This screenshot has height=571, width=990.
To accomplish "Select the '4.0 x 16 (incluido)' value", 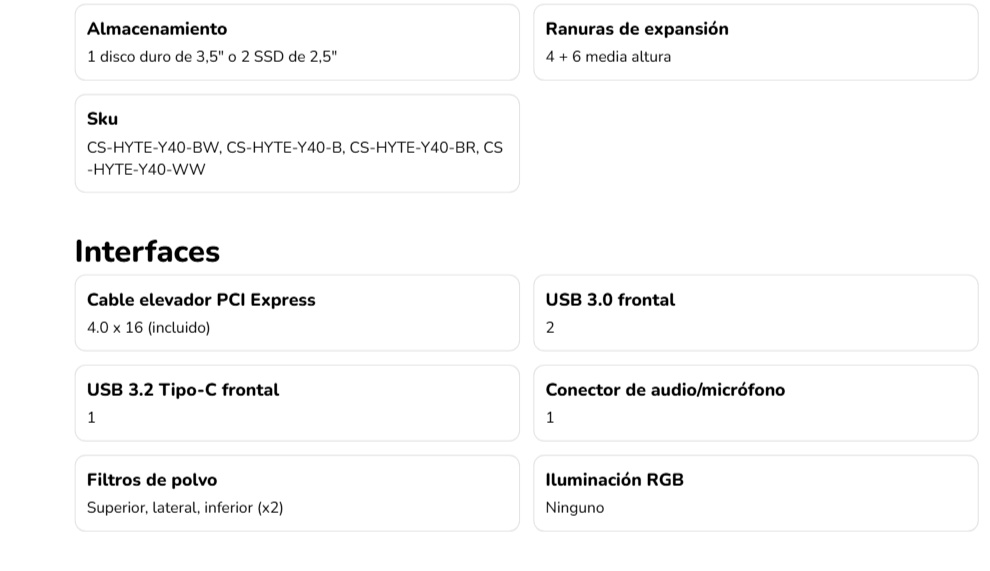I will pos(149,328).
